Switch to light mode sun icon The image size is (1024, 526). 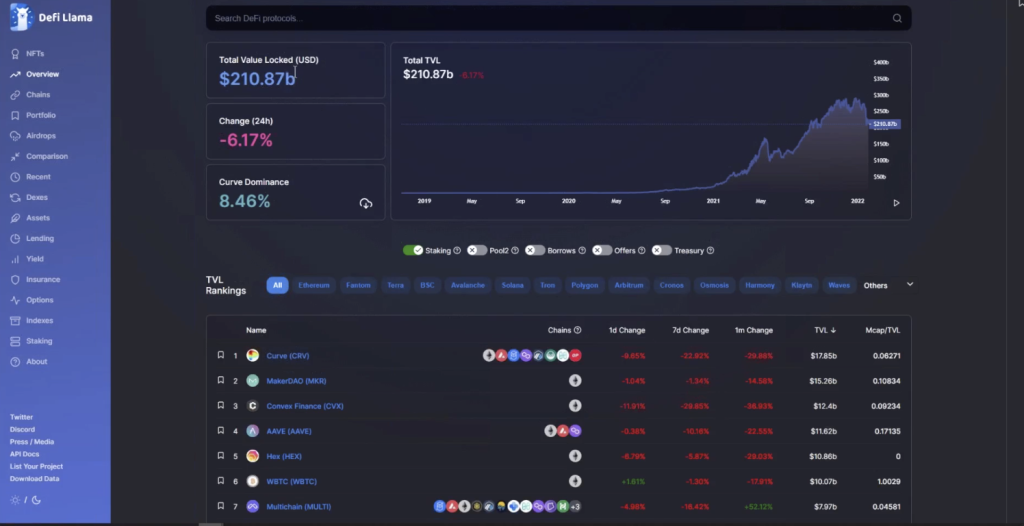[15, 501]
